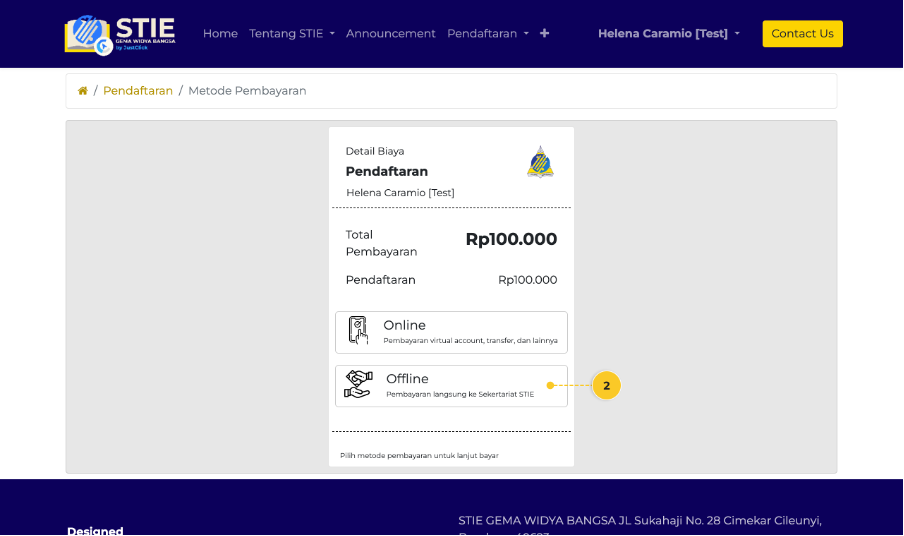Click the yellow number 2 step marker
The image size is (904, 536).
pyautogui.click(x=606, y=385)
